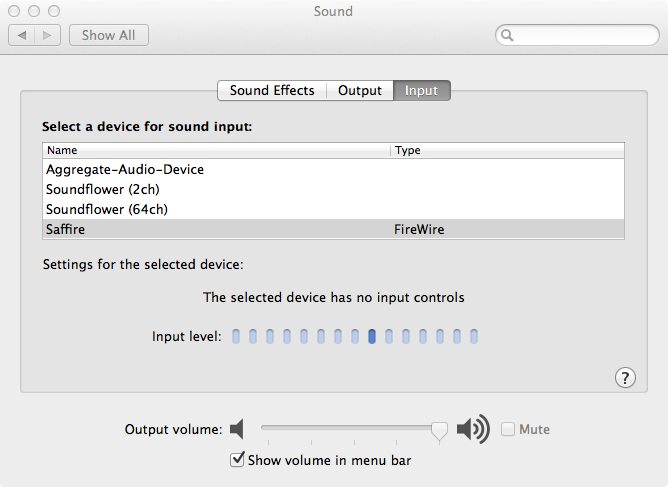Disable Show volume in menu bar
The height and width of the screenshot is (487, 668).
click(x=237, y=460)
